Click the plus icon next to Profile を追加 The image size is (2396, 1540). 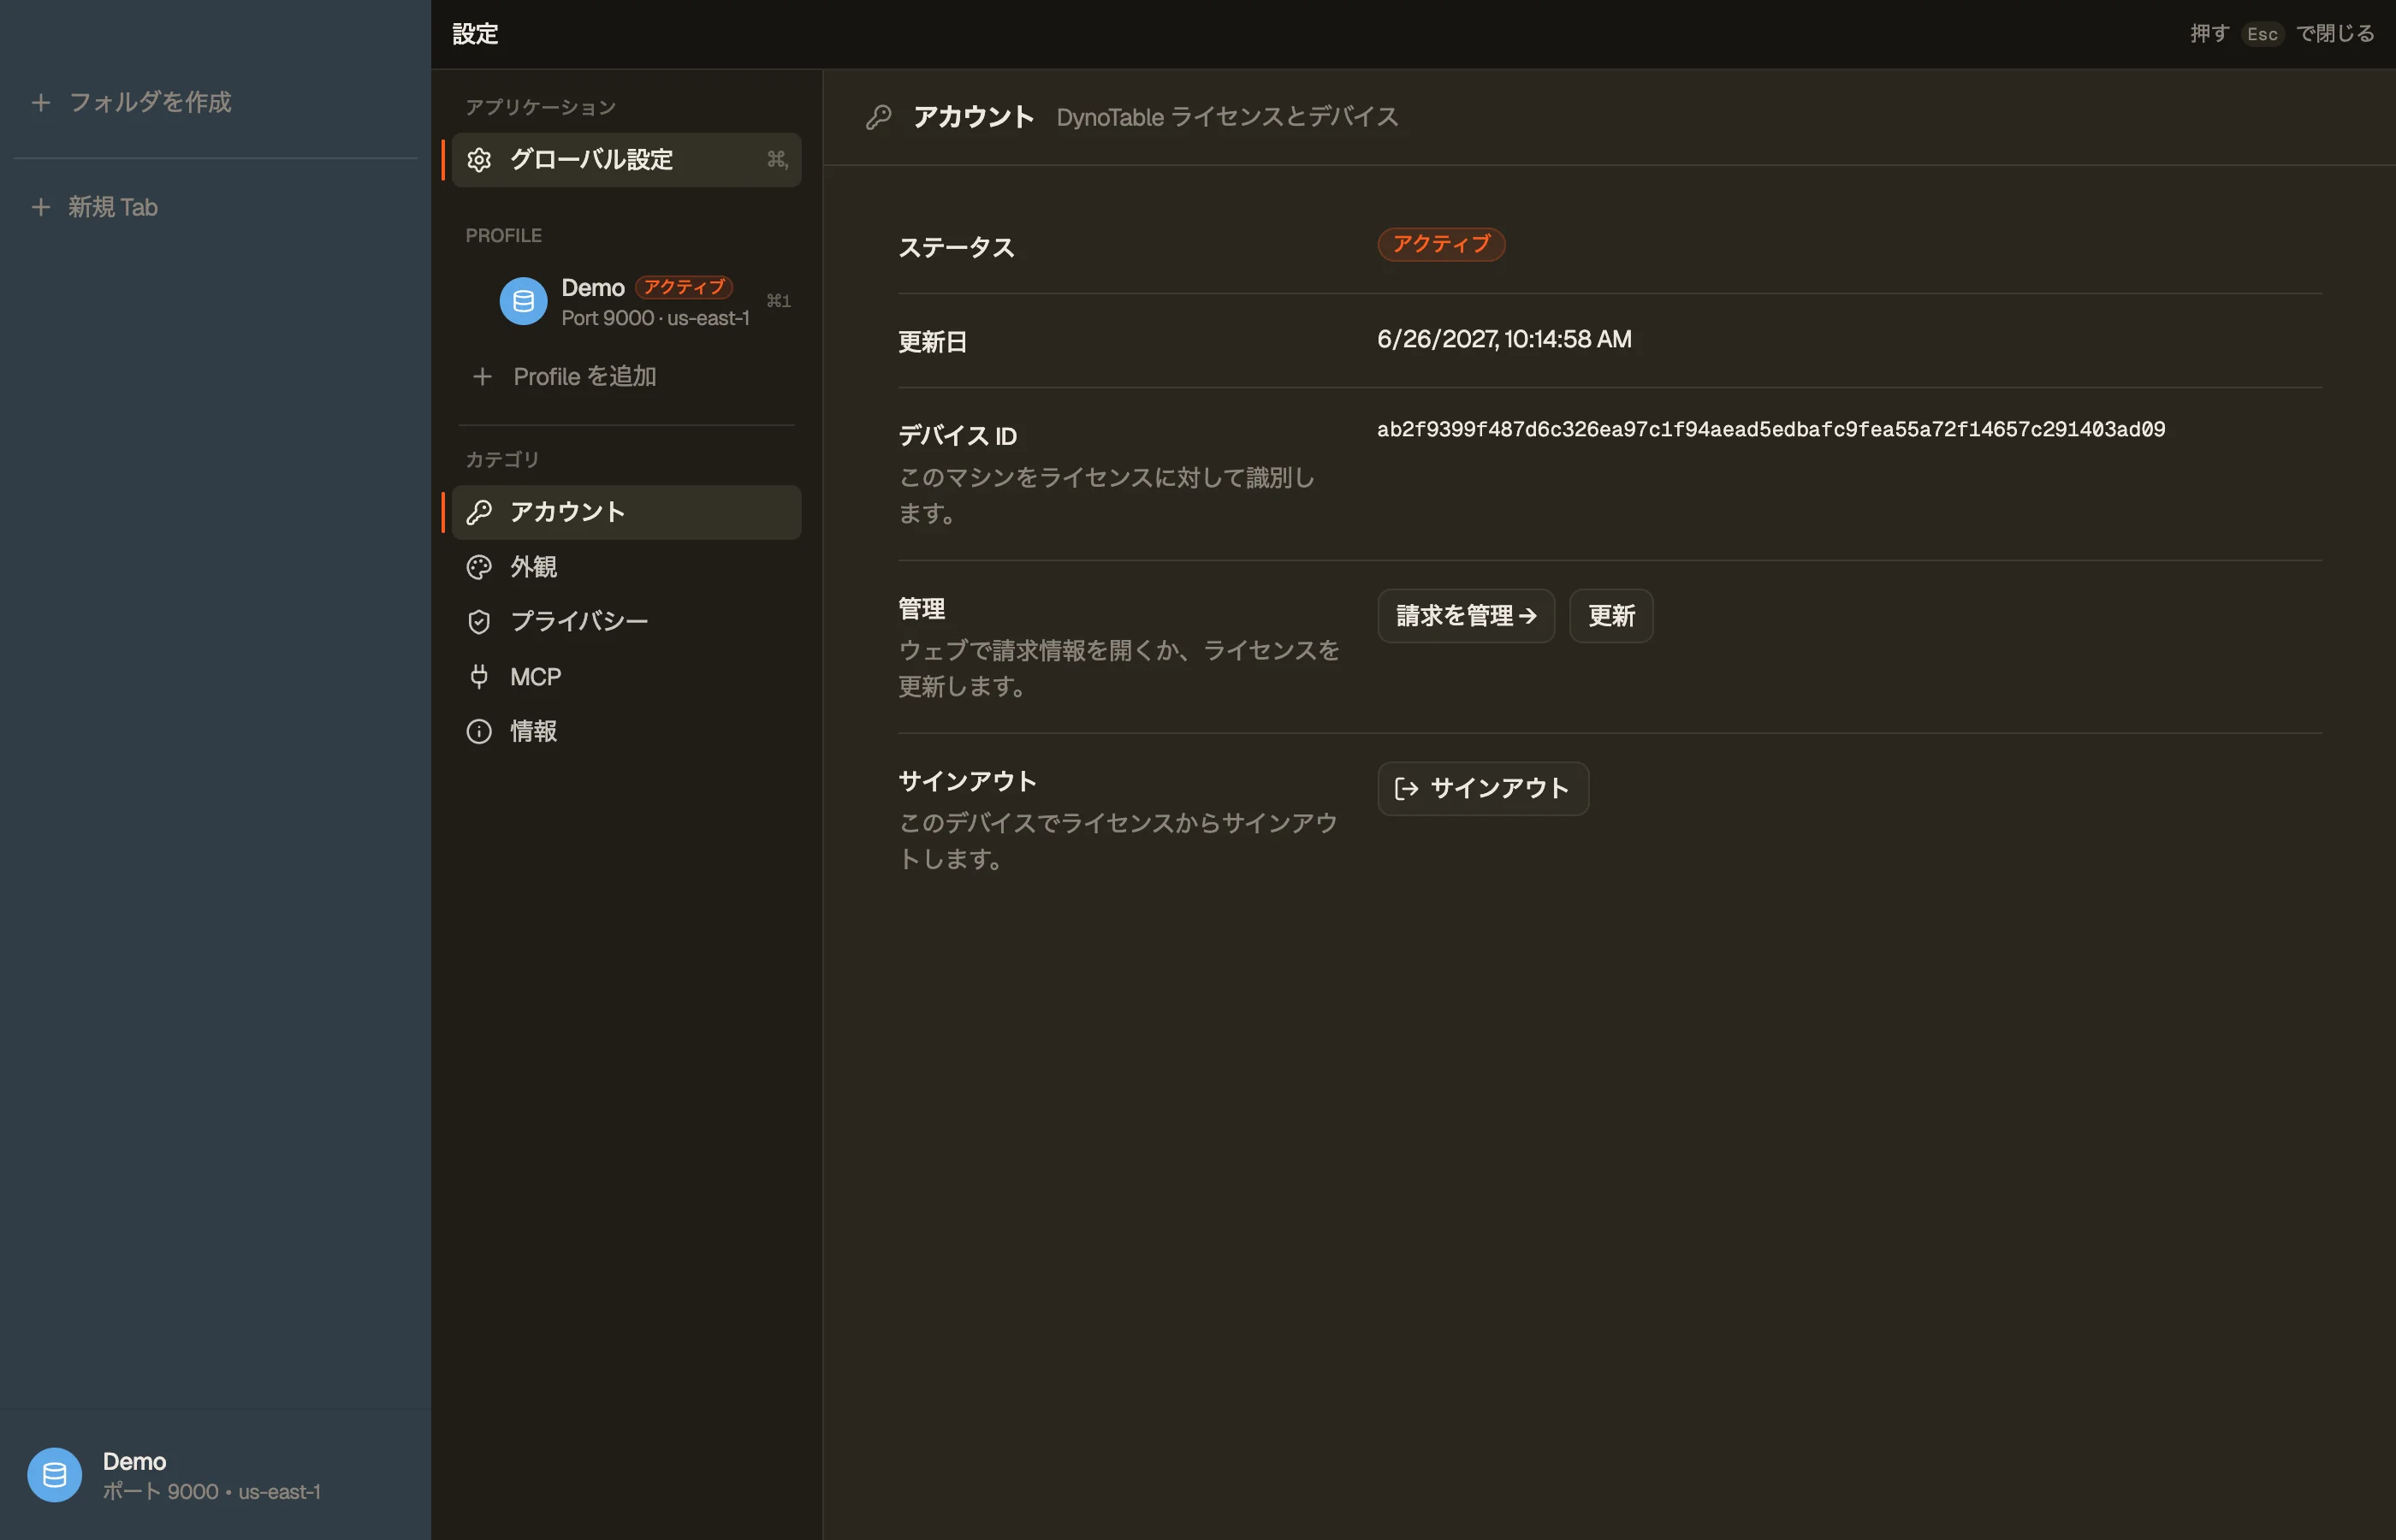click(x=482, y=377)
